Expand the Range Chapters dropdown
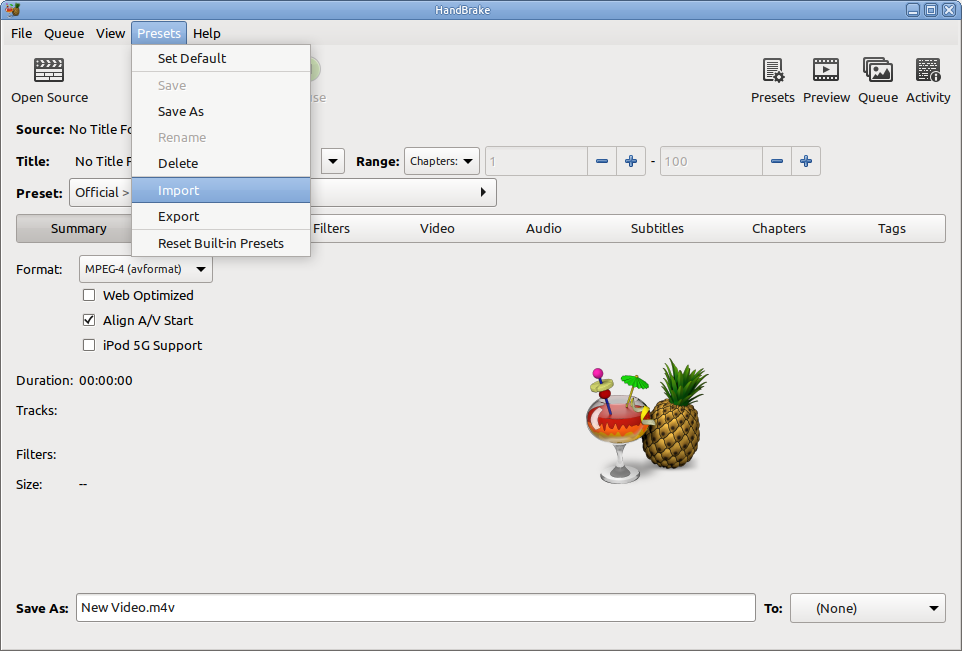The image size is (962, 651). click(x=441, y=162)
